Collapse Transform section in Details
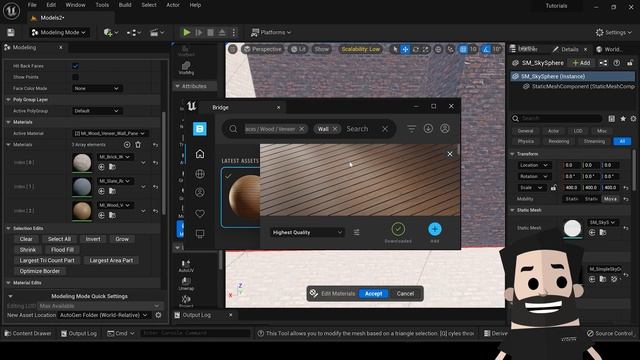640x360 pixels. [x=512, y=154]
